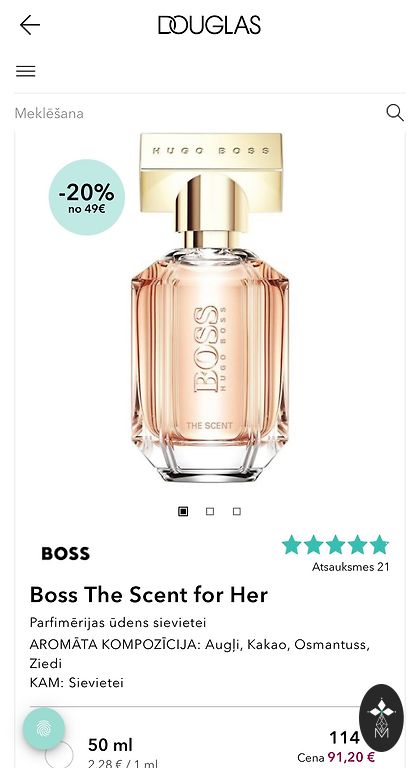The height and width of the screenshot is (768, 420).
Task: Switch to the second image dot
Action: [x=210, y=511]
